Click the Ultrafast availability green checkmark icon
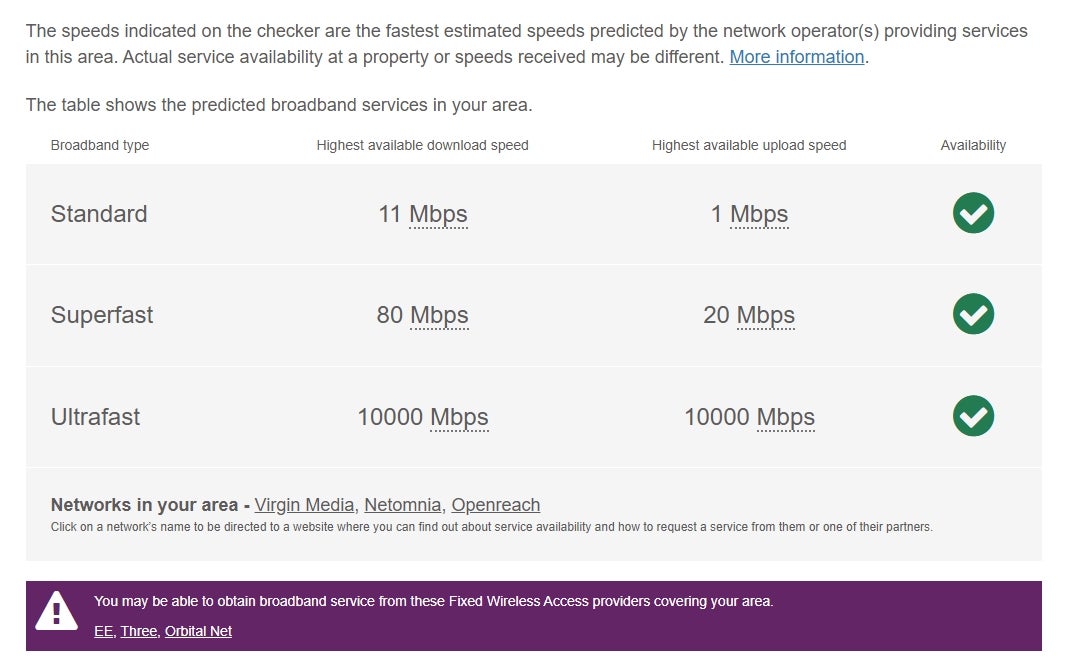 pyautogui.click(x=973, y=416)
